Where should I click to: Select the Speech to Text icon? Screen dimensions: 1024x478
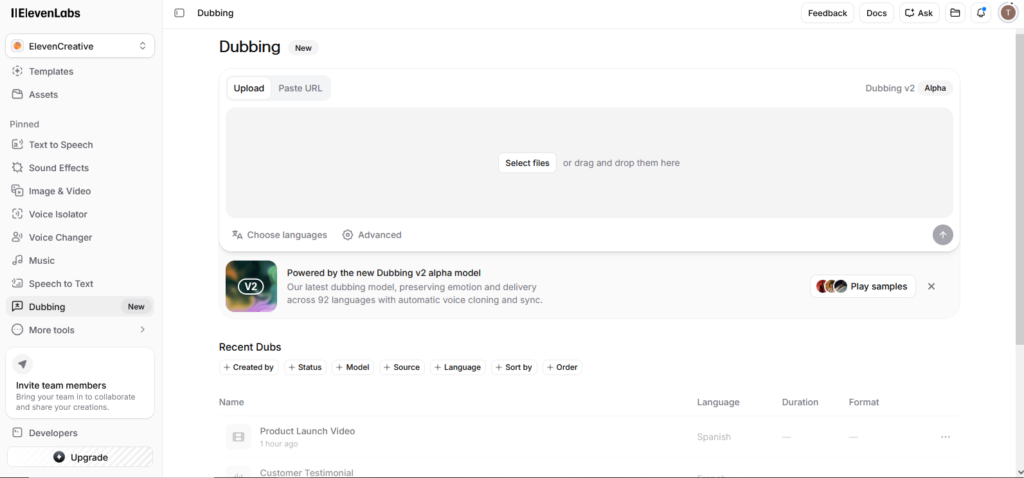point(18,283)
